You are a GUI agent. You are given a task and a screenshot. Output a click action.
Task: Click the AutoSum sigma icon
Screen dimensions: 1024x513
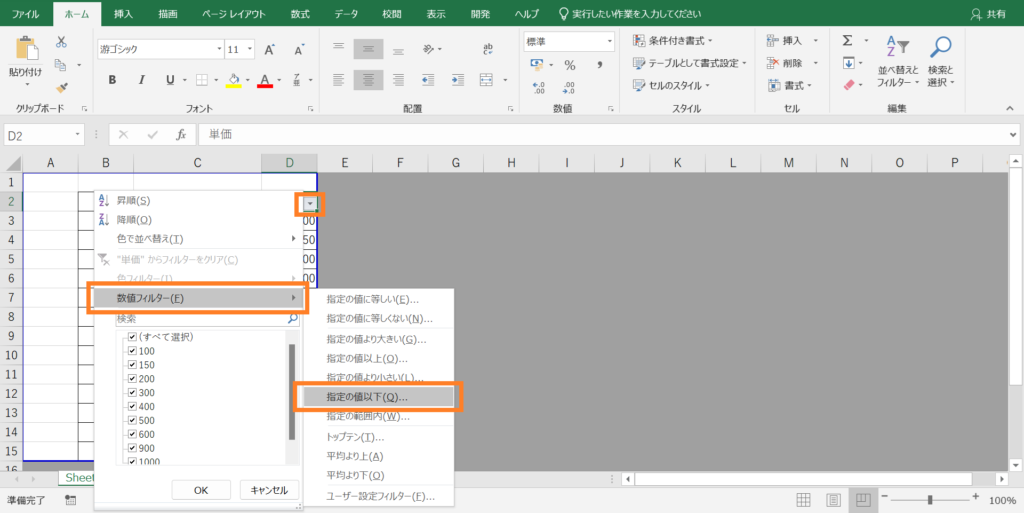pos(848,41)
